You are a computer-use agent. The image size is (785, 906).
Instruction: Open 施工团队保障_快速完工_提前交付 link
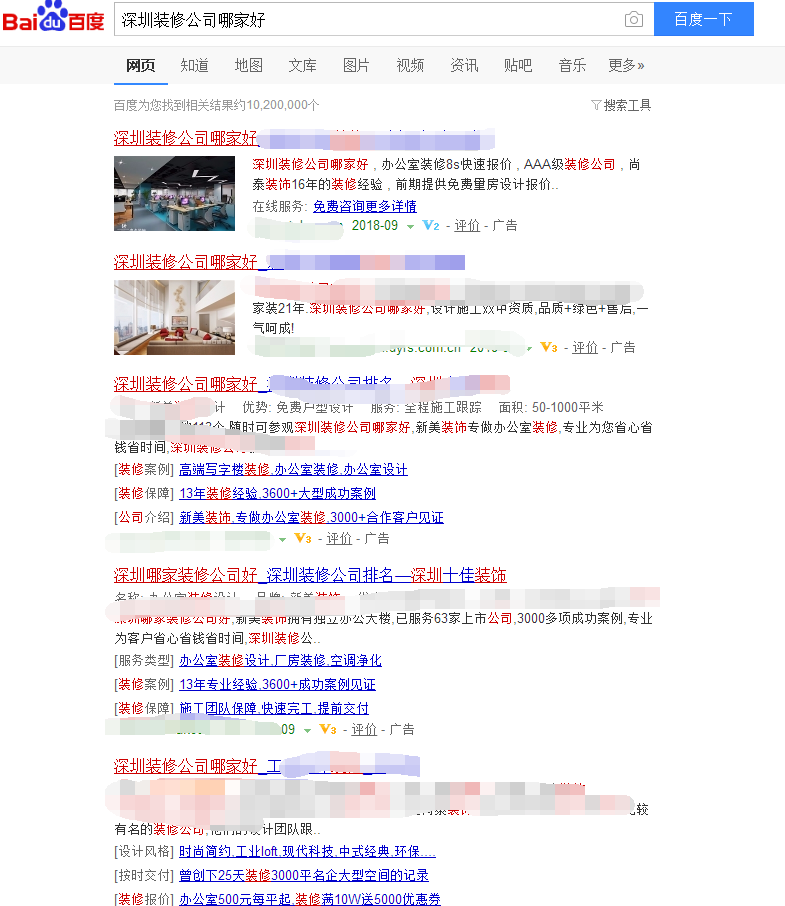click(x=274, y=708)
